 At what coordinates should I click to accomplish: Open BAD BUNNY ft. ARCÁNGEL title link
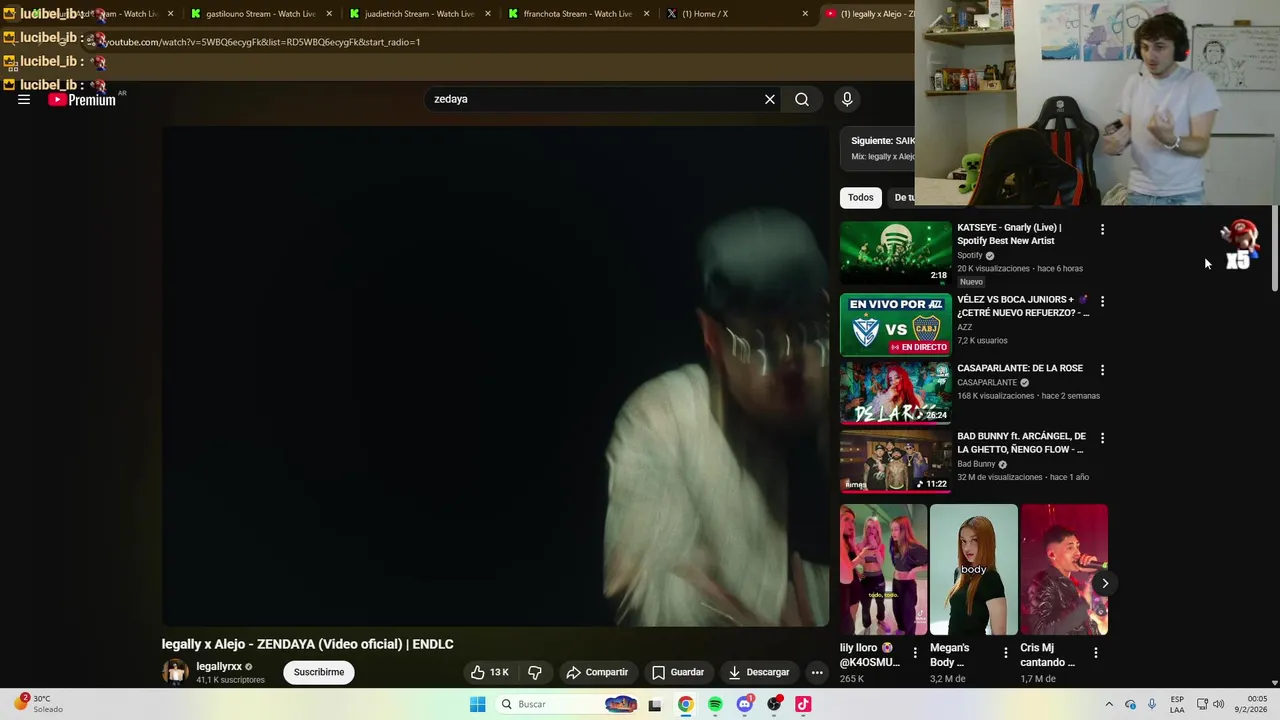1021,443
